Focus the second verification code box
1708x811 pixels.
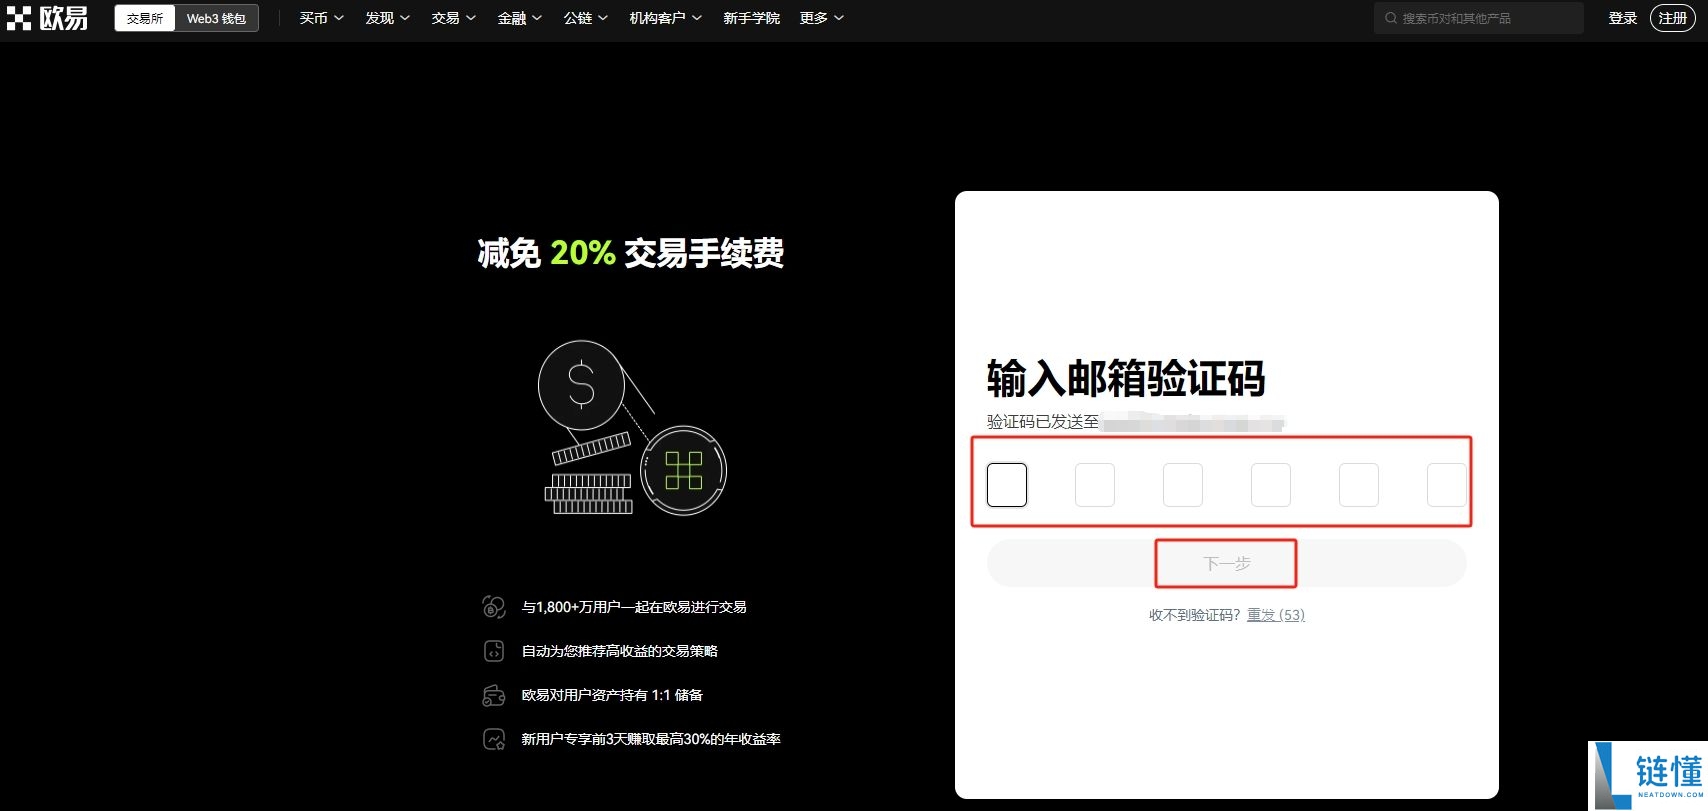click(x=1095, y=485)
